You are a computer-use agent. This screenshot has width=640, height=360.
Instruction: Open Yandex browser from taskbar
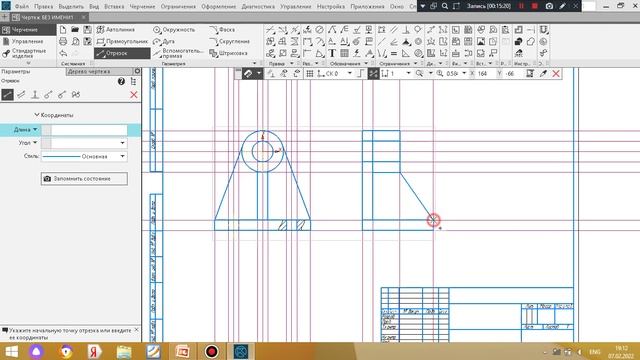pos(94,351)
